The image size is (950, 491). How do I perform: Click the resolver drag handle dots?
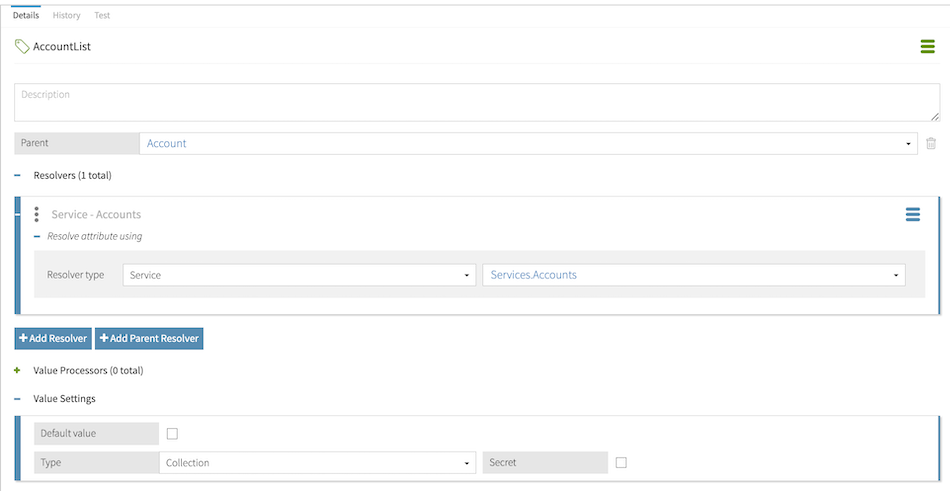[x=37, y=215]
